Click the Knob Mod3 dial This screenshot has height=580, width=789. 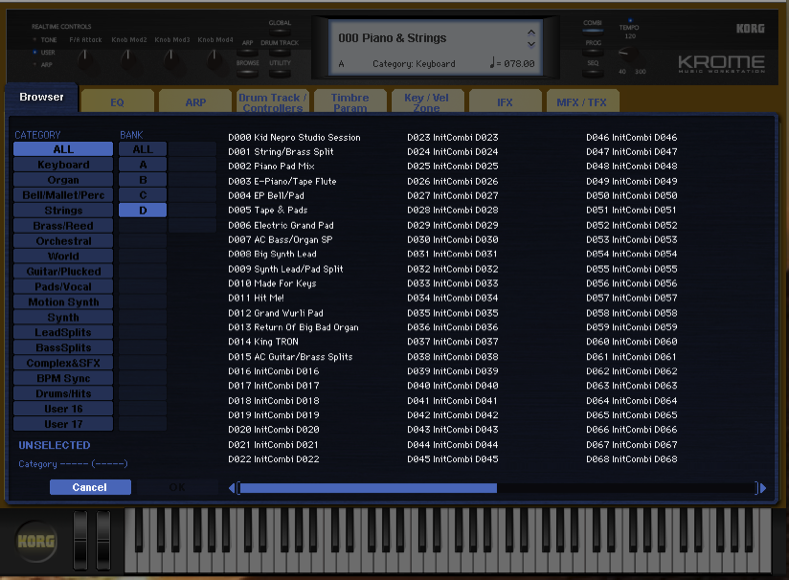click(x=172, y=60)
